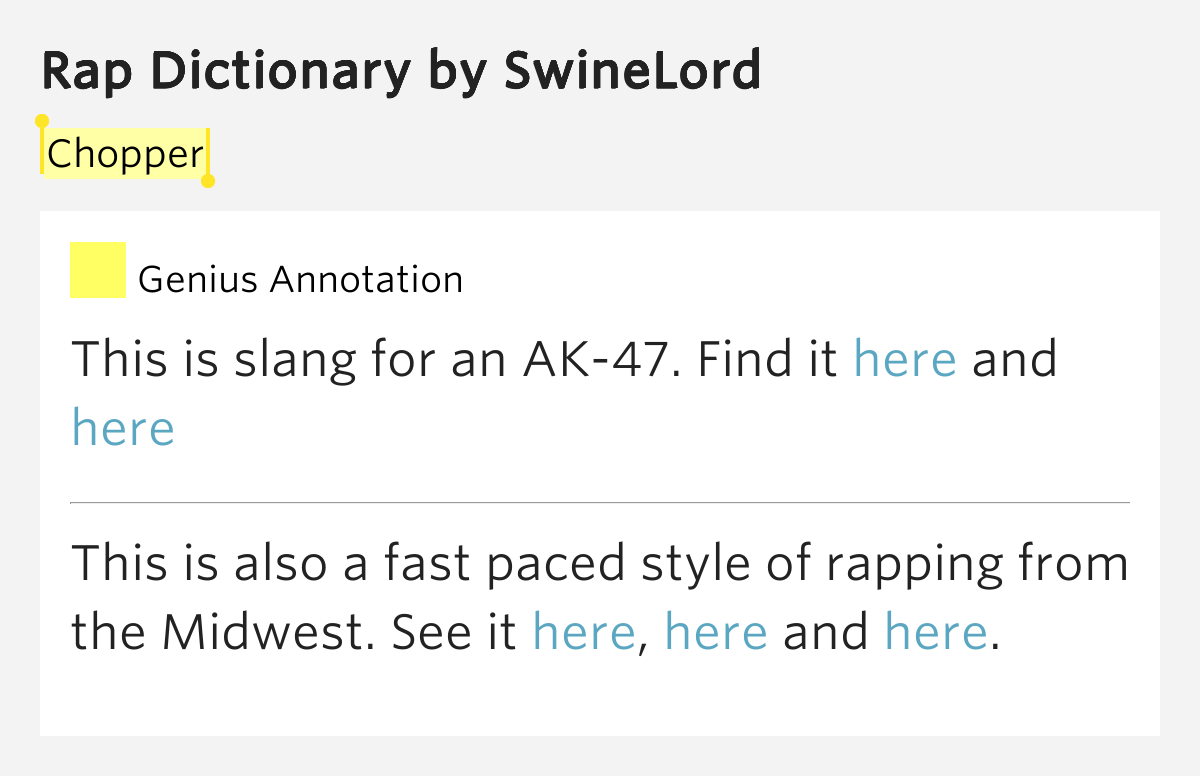Click the selection start handle before "Chopper"
Image resolution: width=1200 pixels, height=776 pixels.
[42, 122]
